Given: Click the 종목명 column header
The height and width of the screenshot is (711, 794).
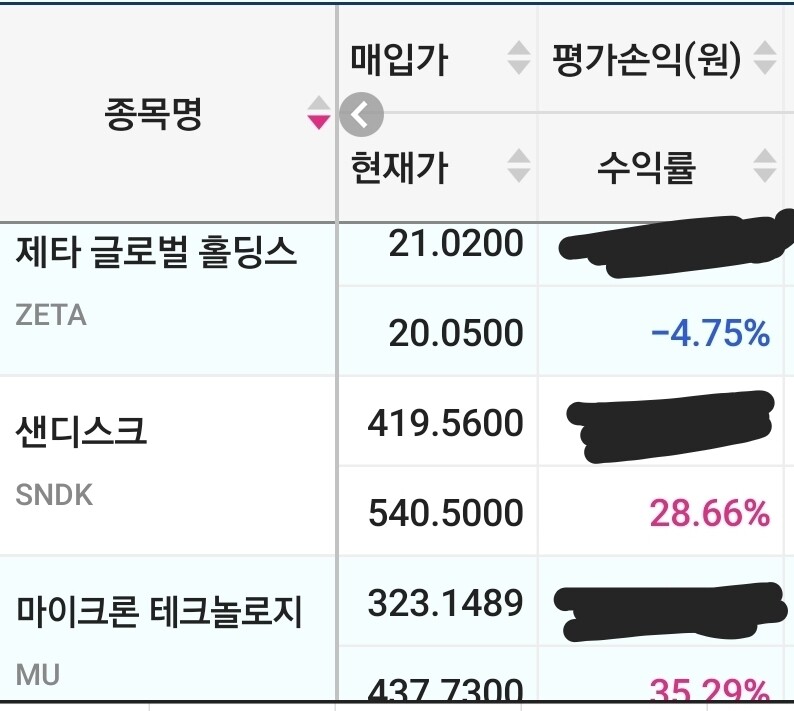Looking at the screenshot, I should point(153,113).
